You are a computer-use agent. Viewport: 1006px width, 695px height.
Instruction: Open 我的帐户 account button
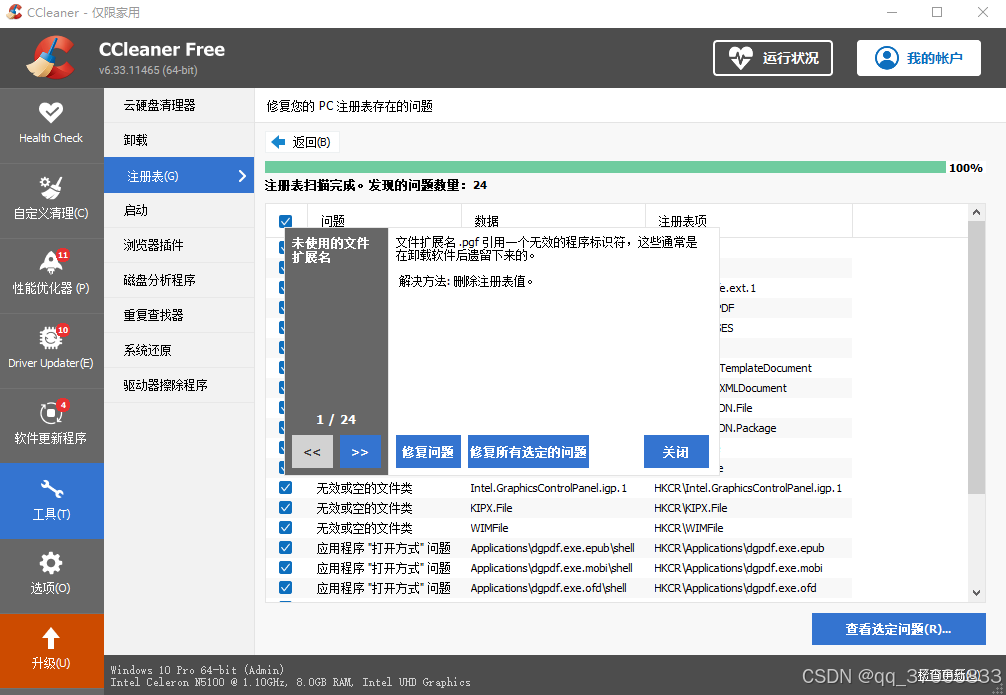click(x=919, y=58)
